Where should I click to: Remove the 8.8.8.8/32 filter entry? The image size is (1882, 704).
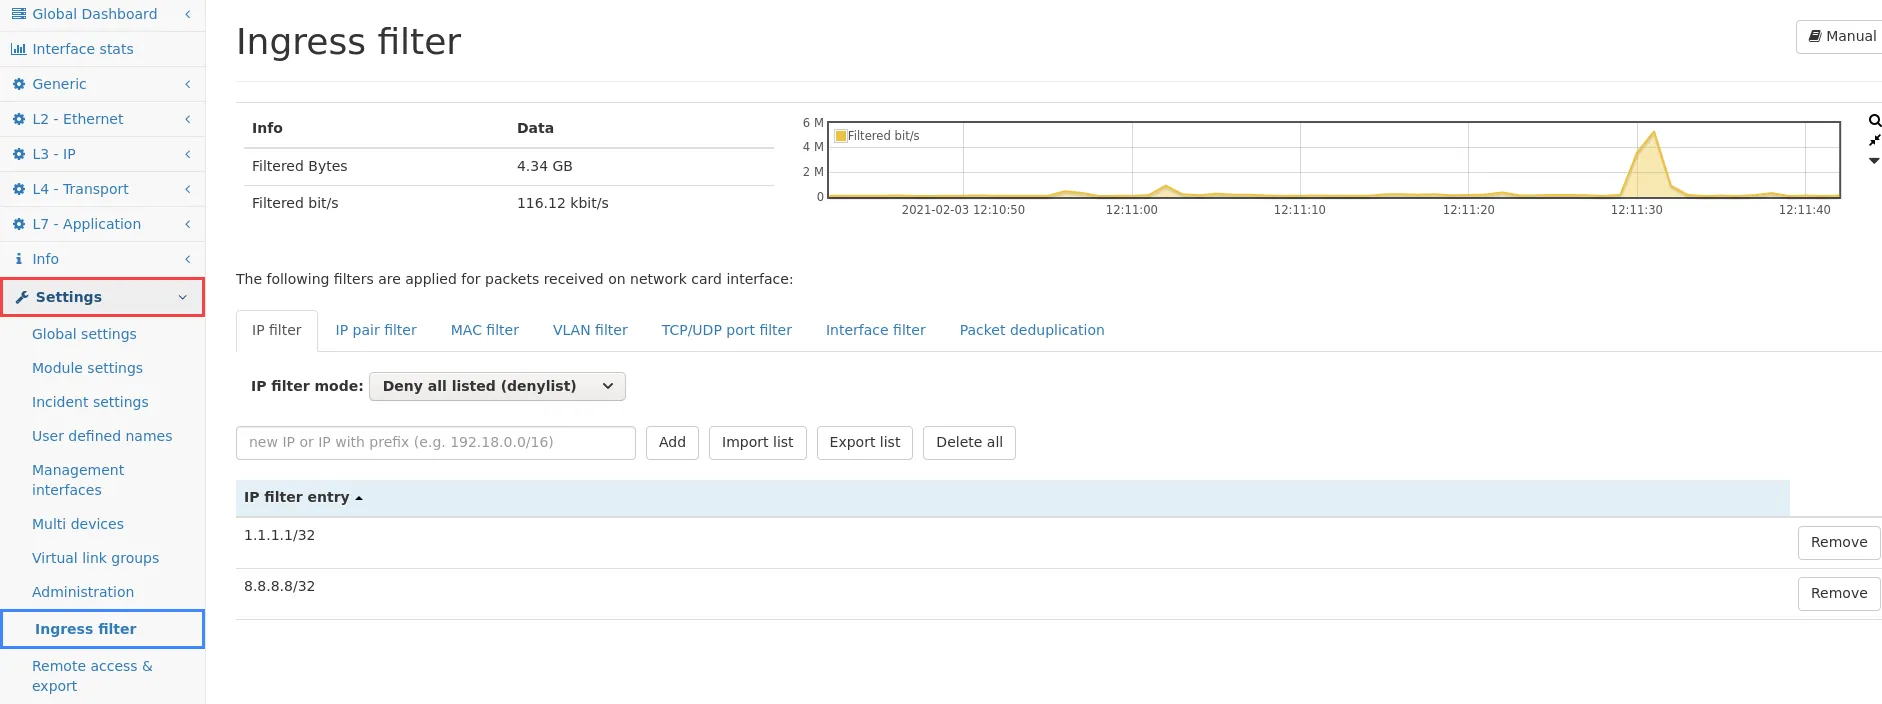click(1838, 593)
